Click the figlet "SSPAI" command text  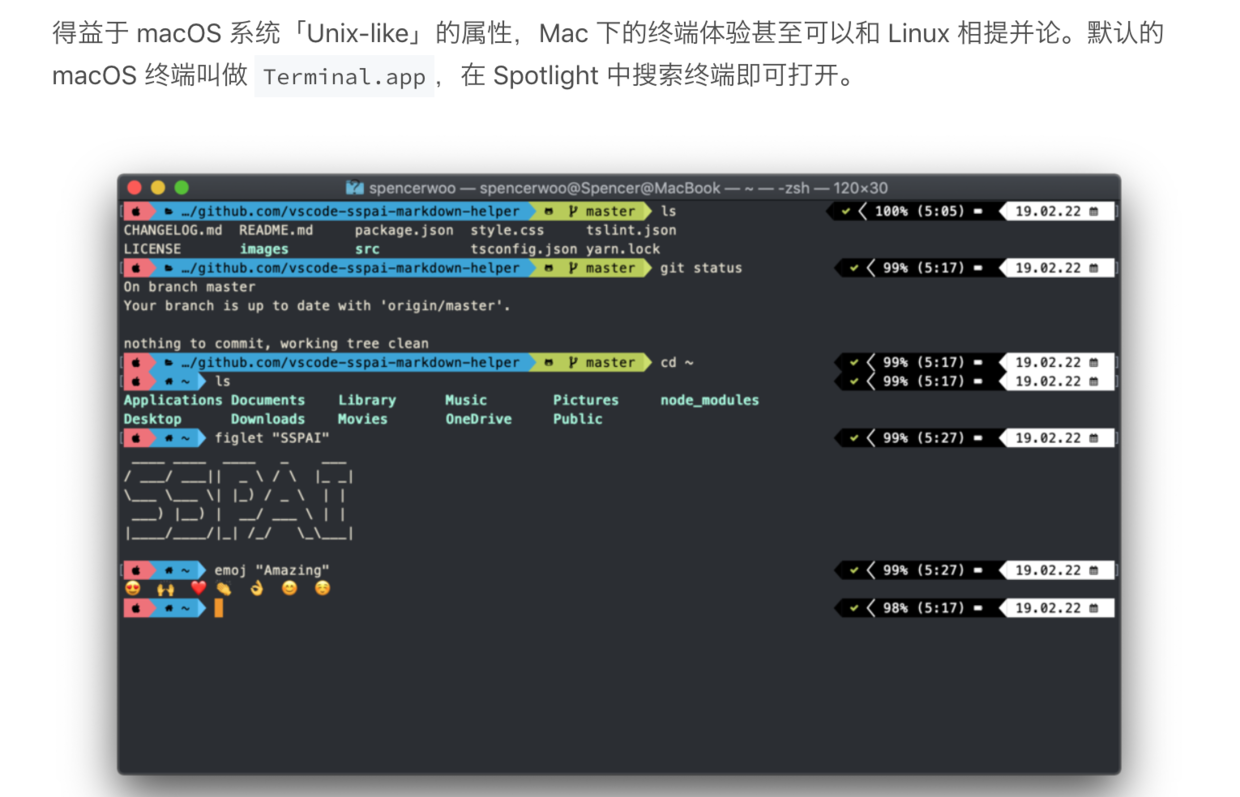(x=272, y=438)
